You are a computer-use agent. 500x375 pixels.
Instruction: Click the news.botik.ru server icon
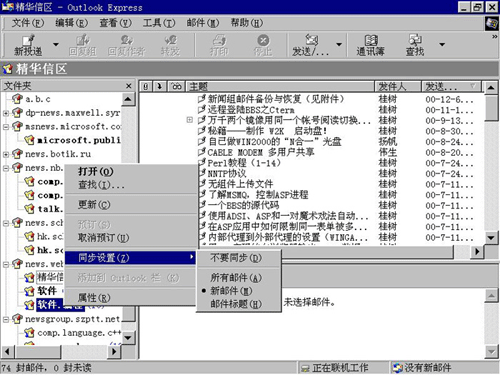pyautogui.click(x=17, y=154)
